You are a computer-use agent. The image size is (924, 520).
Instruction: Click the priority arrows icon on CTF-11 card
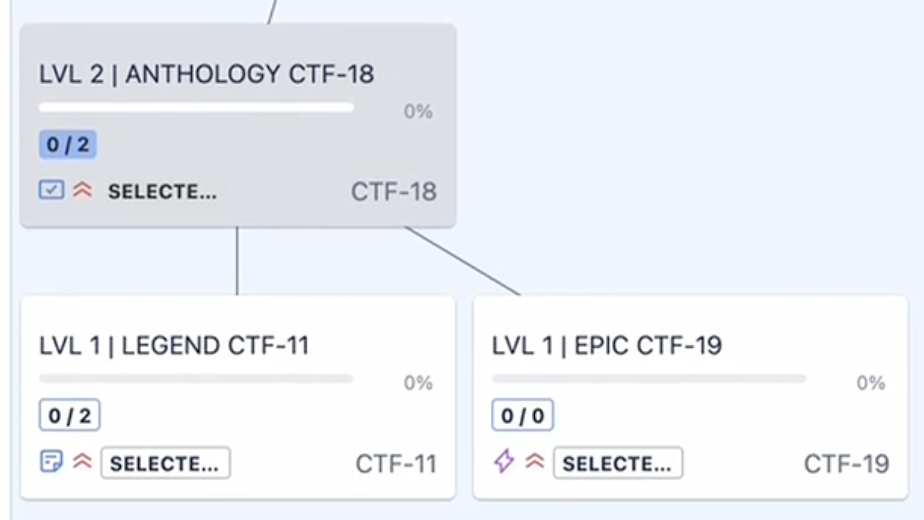82,462
